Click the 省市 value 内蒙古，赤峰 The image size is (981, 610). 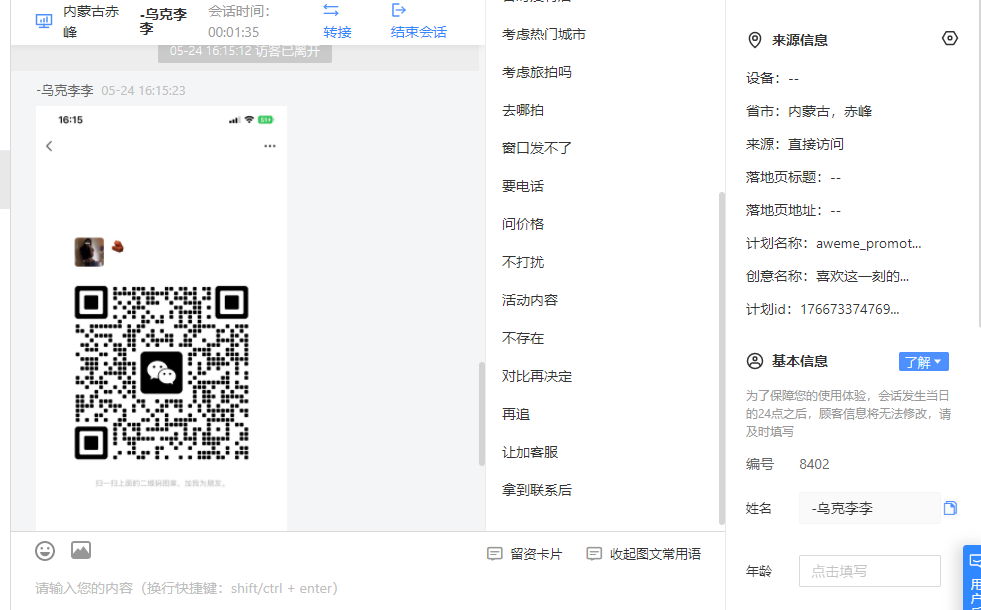coord(830,111)
